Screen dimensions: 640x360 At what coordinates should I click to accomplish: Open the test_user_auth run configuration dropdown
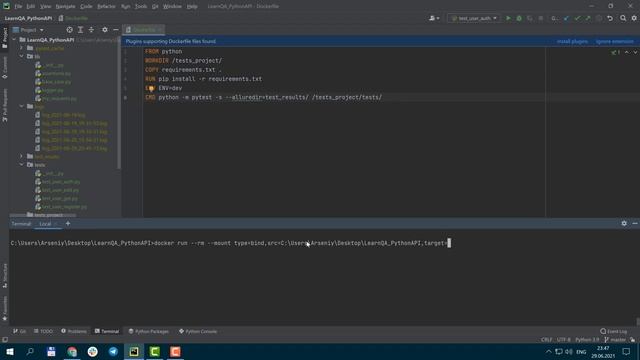click(474, 18)
